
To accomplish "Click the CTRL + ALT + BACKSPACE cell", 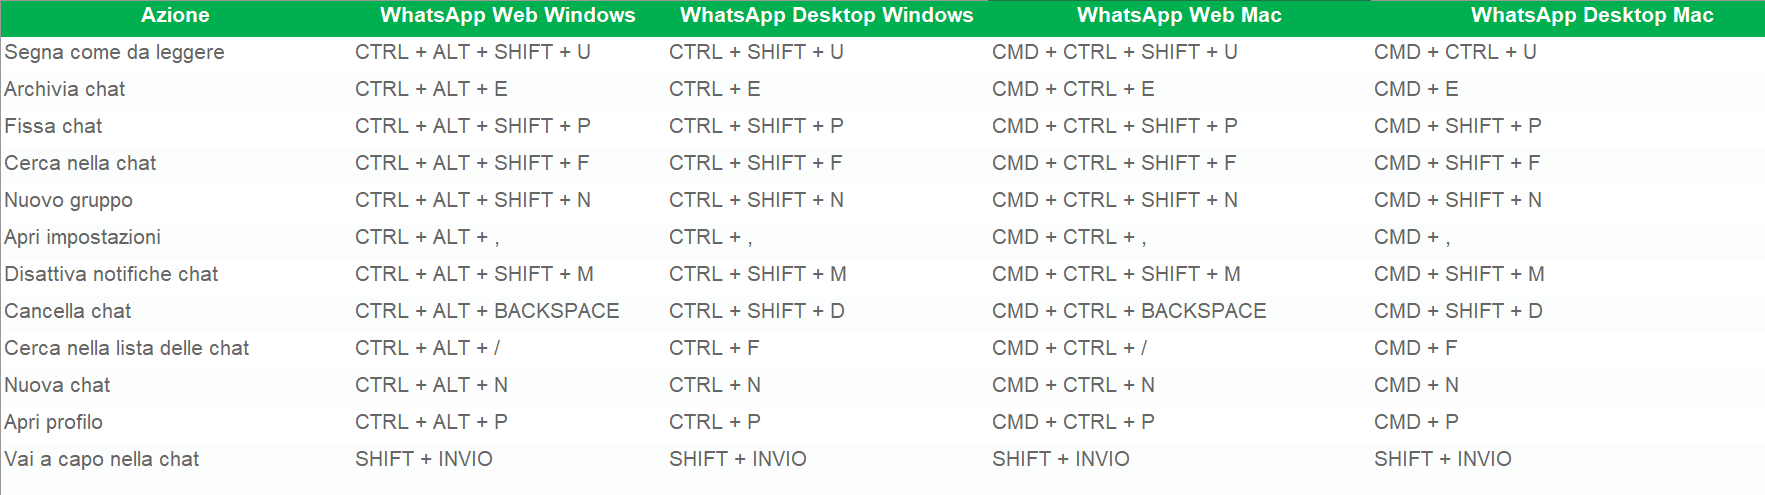I will tap(487, 311).
